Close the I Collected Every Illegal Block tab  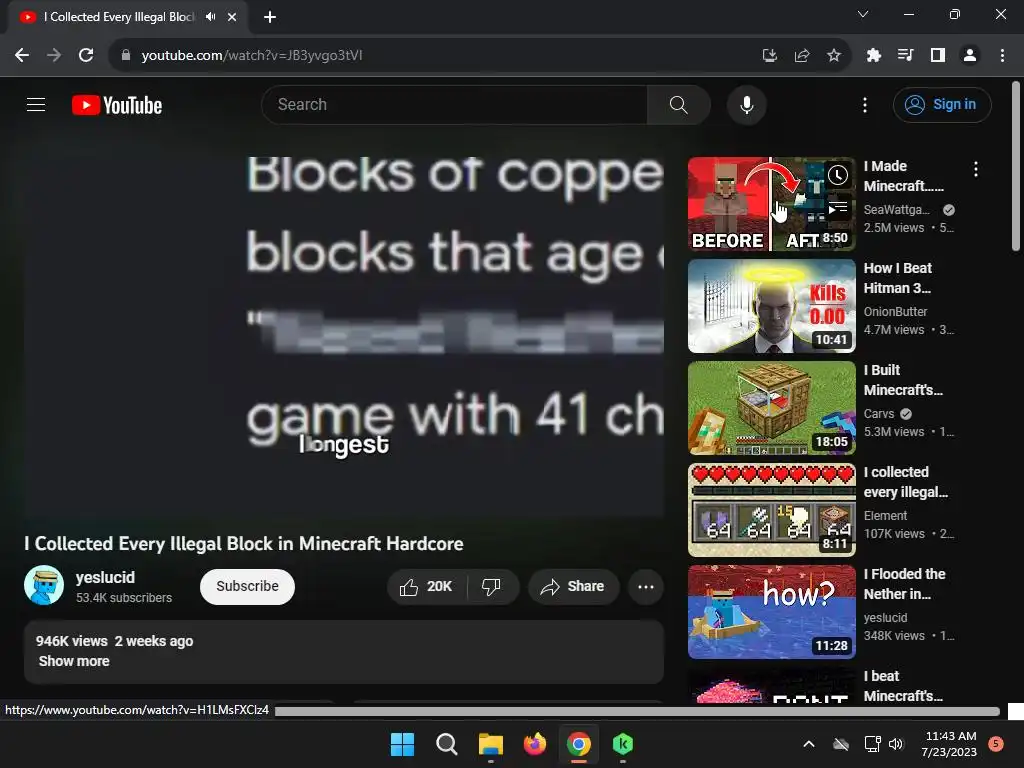point(232,17)
